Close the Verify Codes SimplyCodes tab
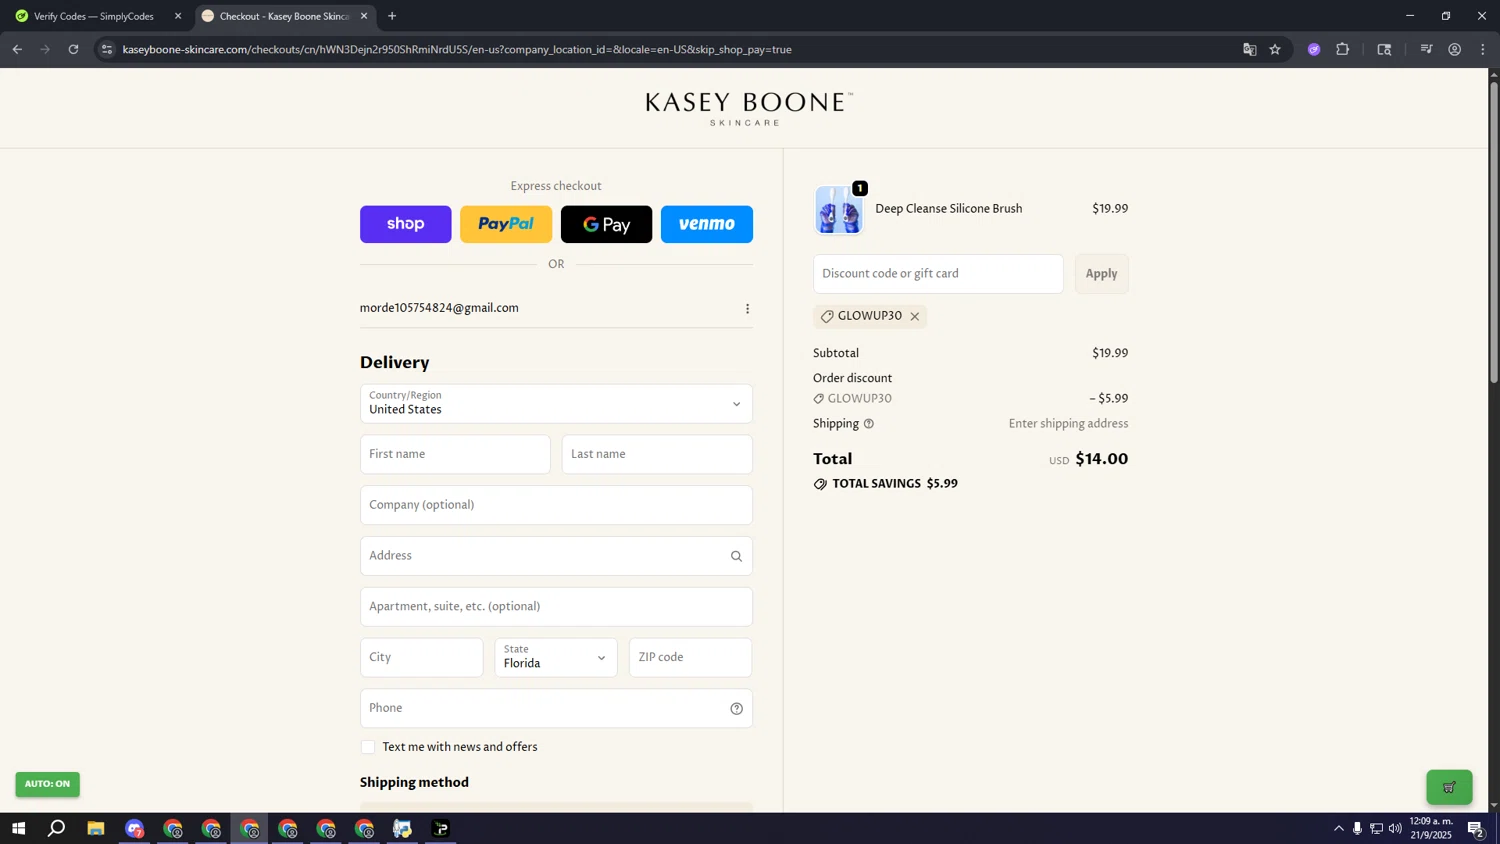 (x=178, y=16)
